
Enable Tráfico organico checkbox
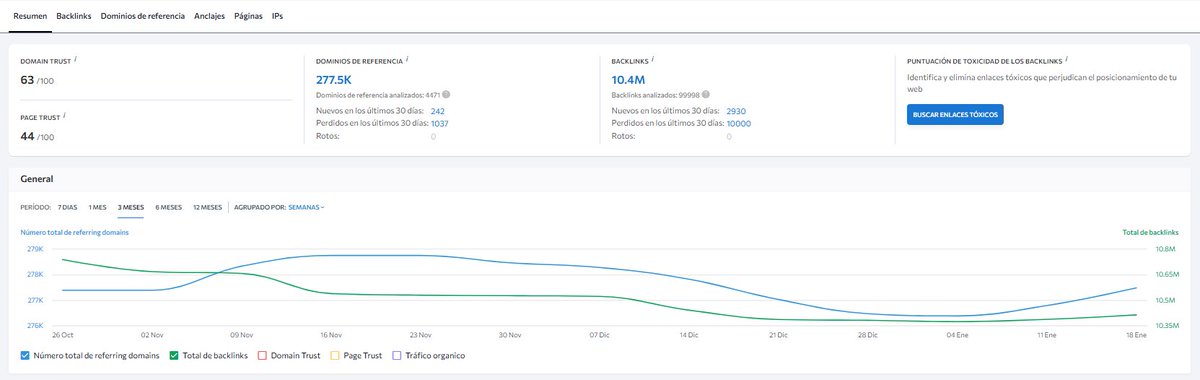point(398,355)
